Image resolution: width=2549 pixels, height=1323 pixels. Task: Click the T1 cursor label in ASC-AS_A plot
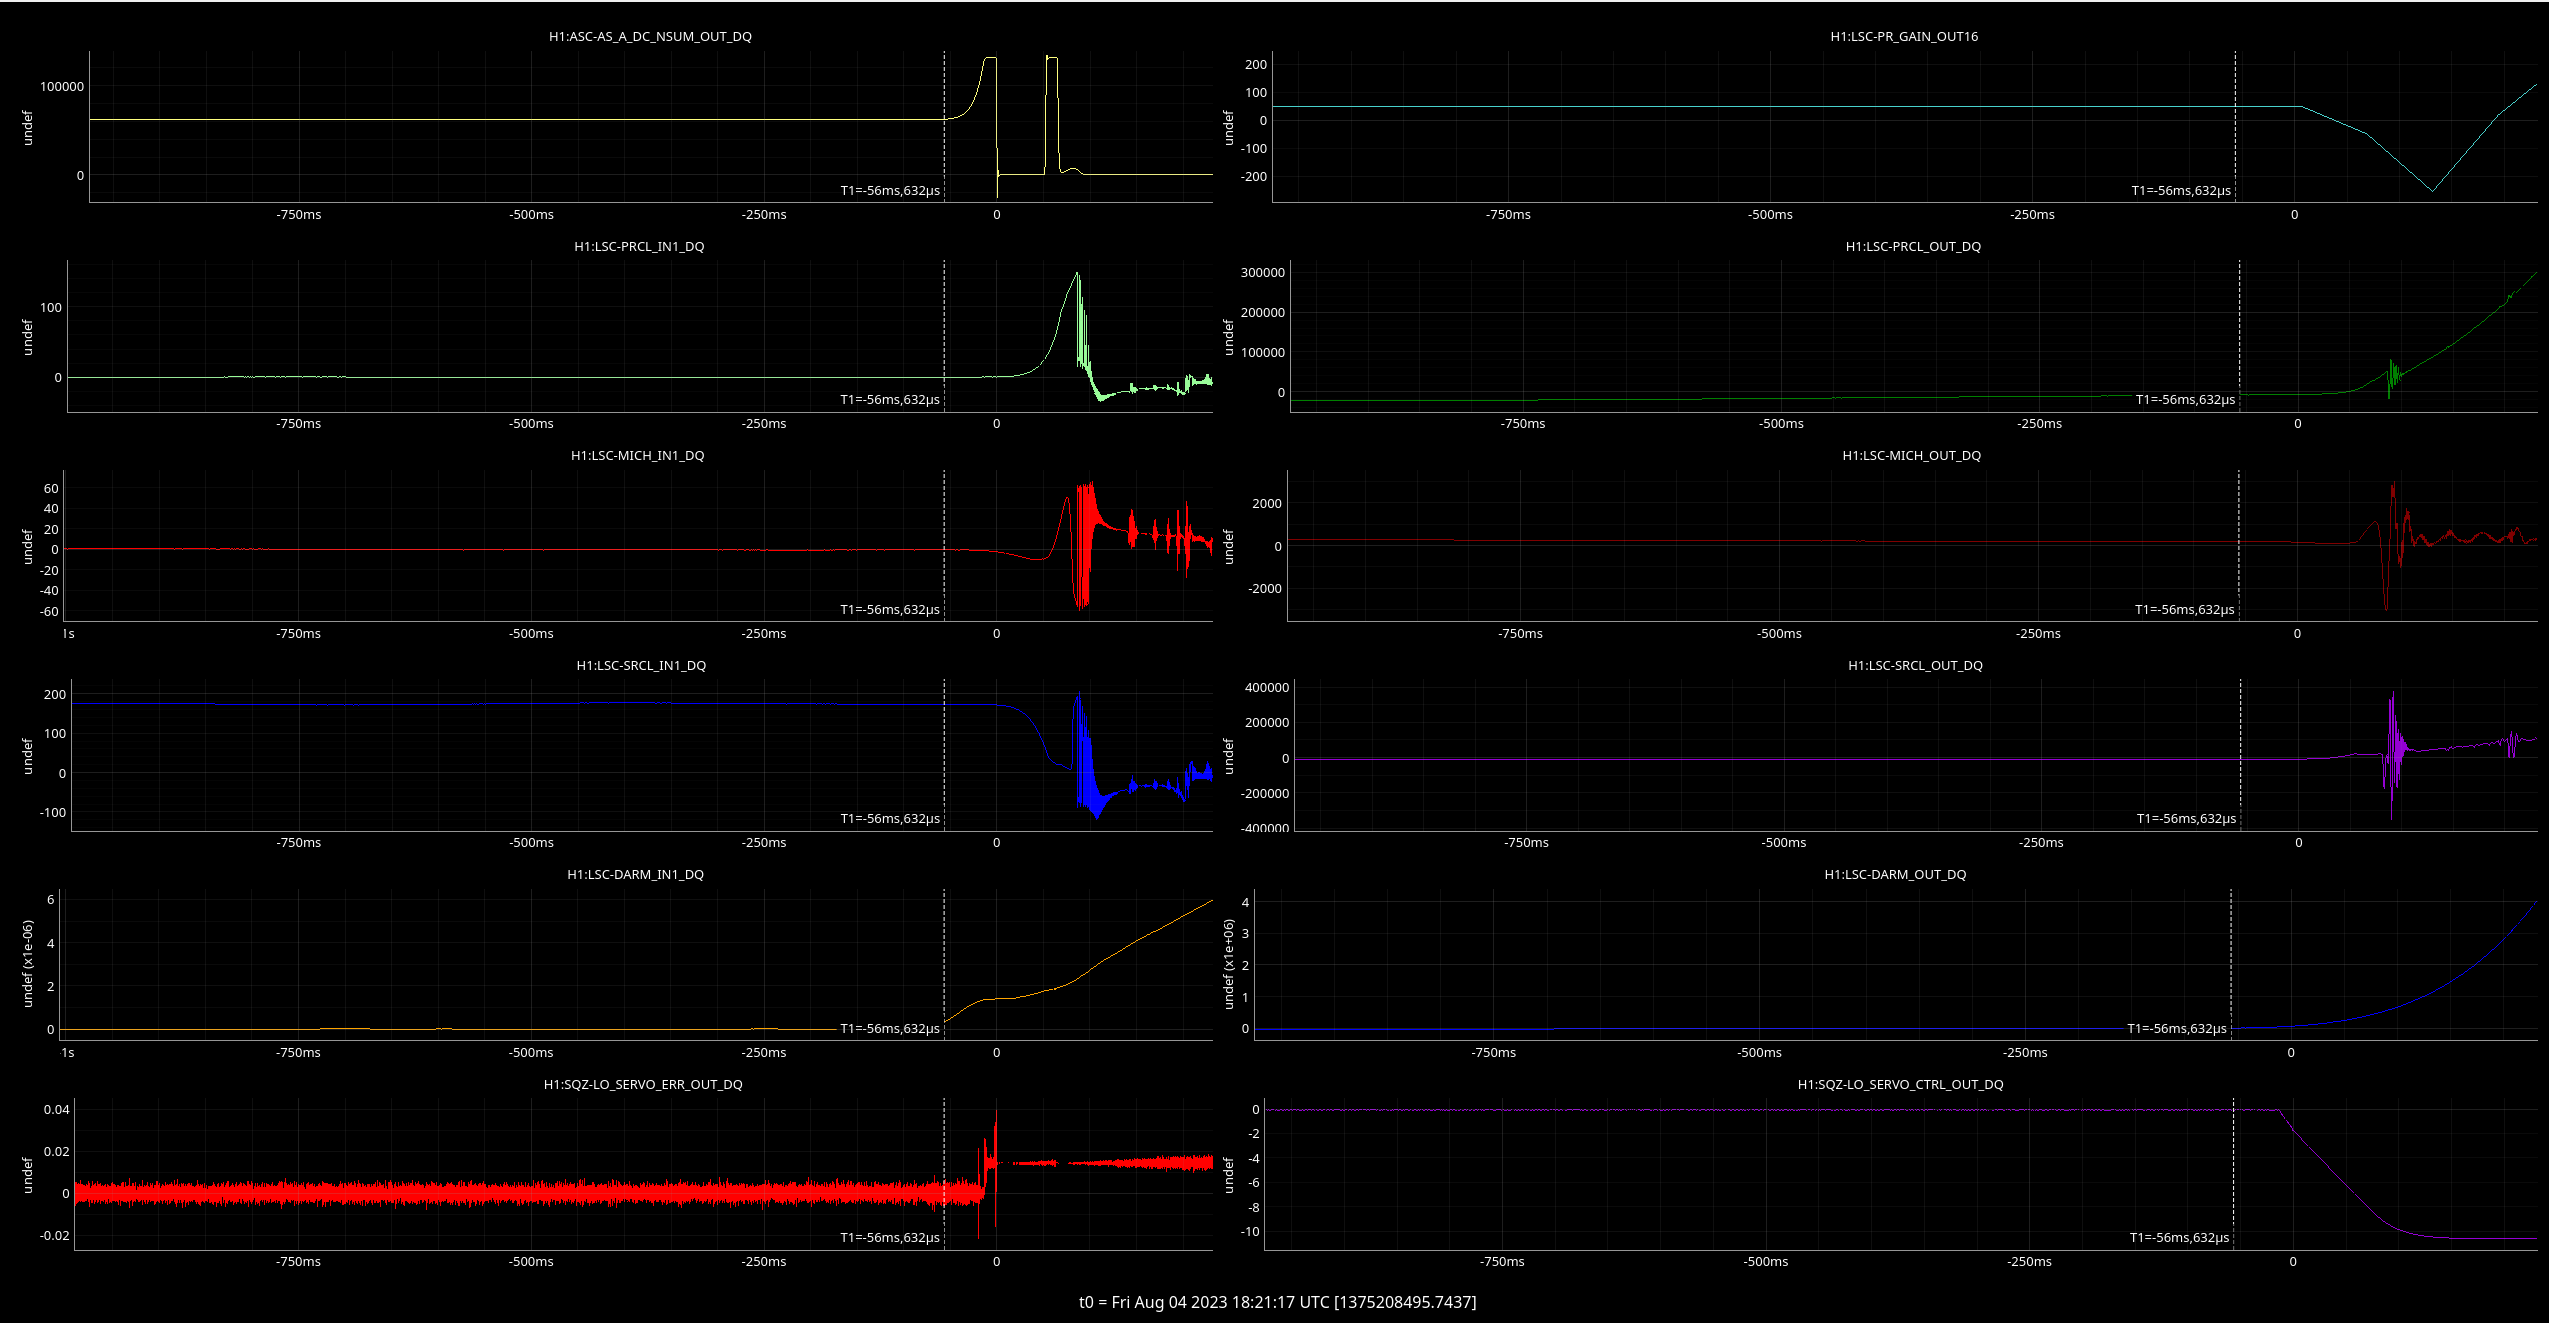[x=890, y=191]
